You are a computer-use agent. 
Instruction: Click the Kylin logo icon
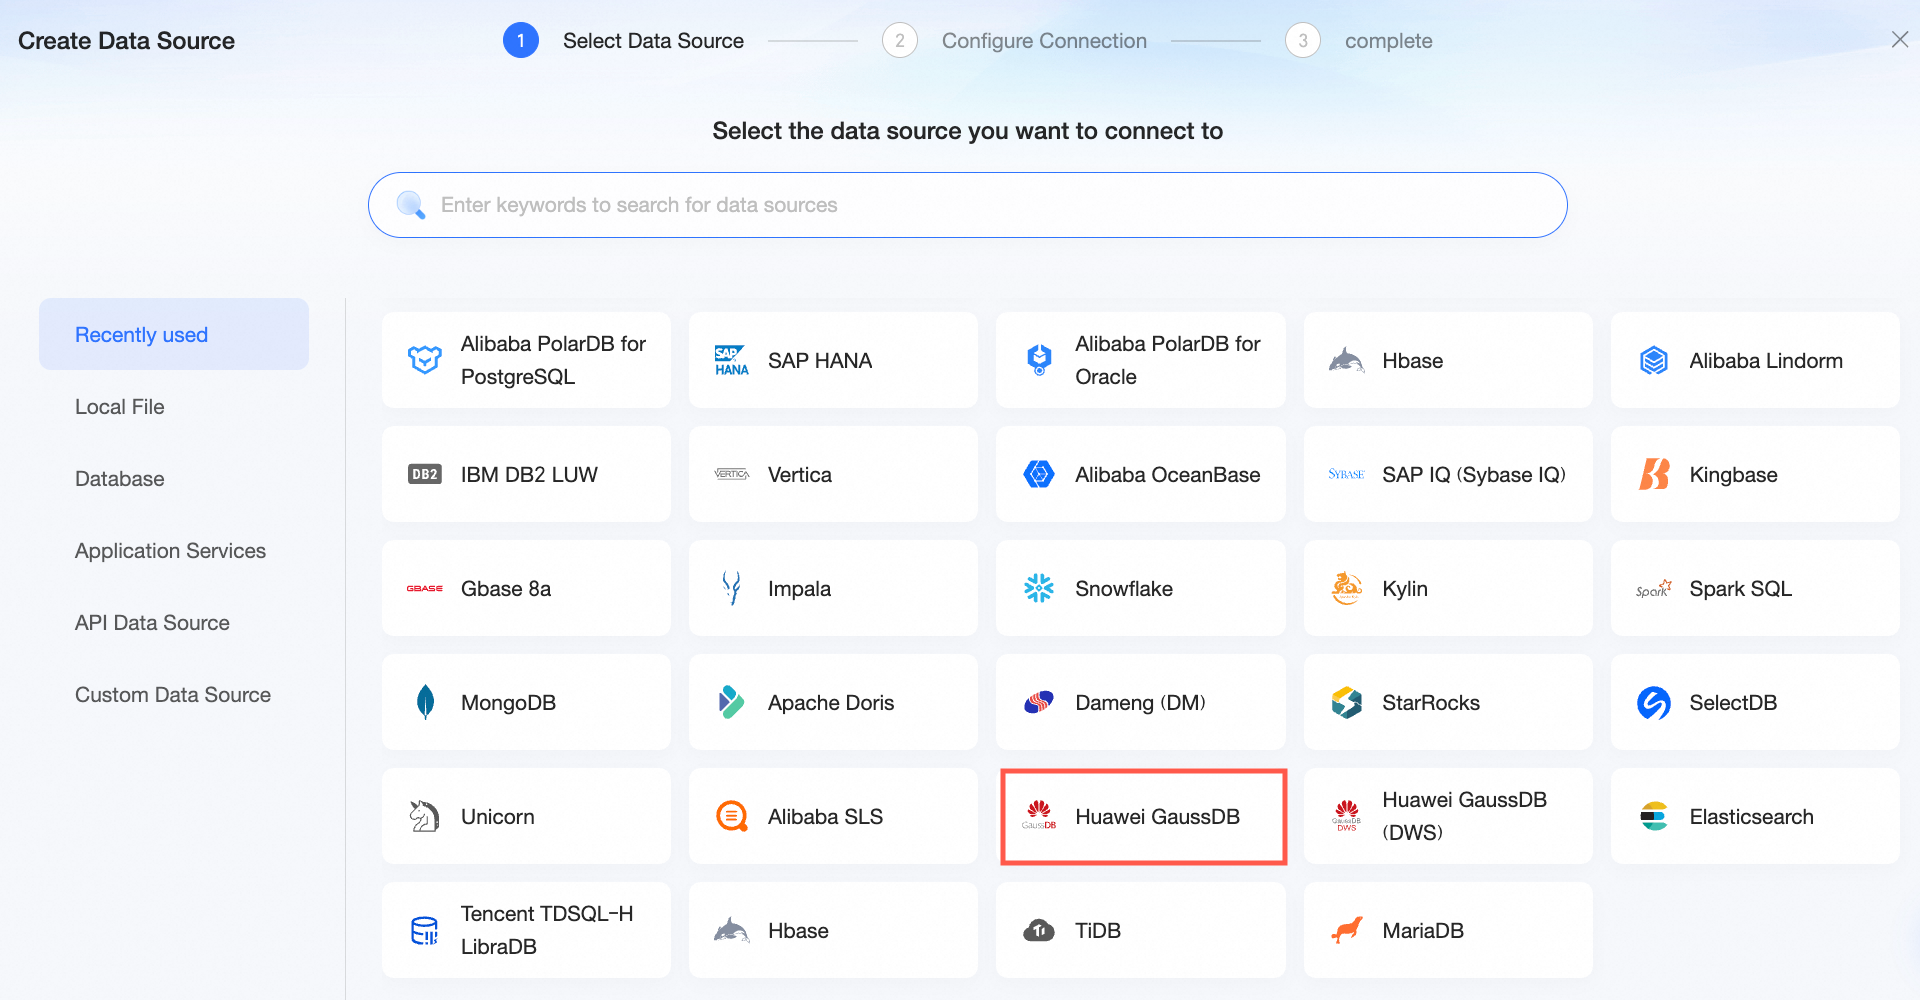pyautogui.click(x=1346, y=588)
